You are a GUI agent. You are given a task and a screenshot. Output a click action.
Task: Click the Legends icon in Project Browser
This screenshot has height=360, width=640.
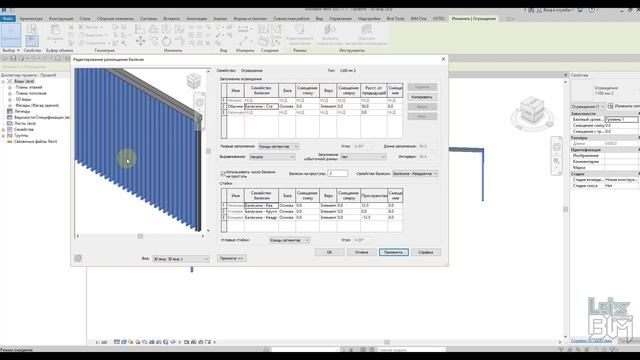coord(10,111)
